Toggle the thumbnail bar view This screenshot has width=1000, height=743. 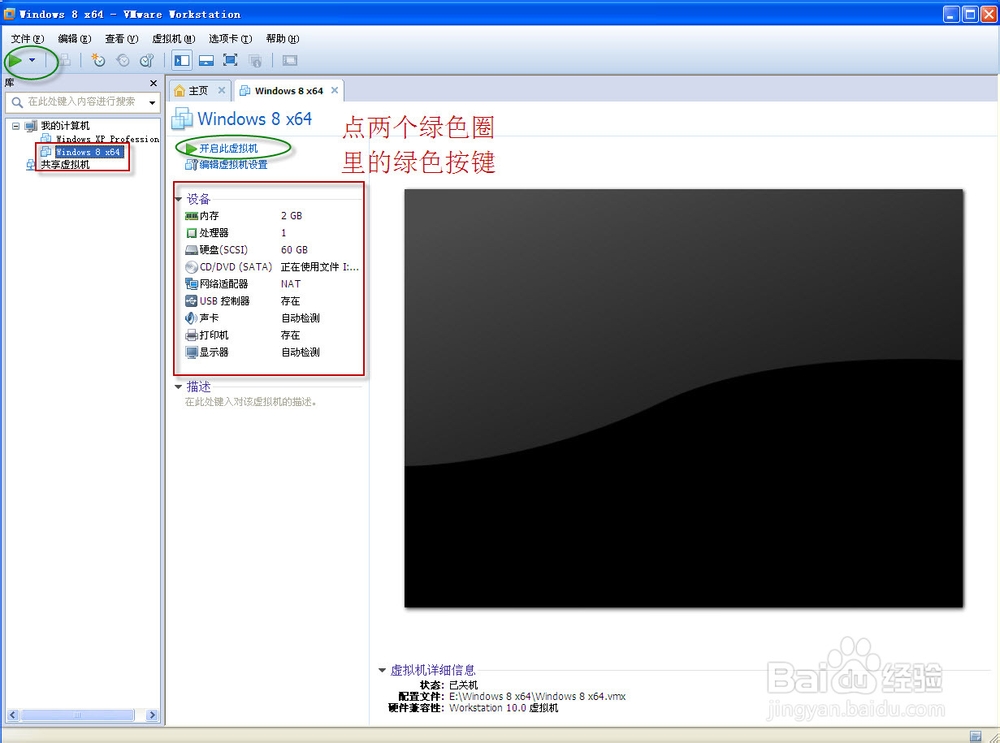click(x=206, y=61)
